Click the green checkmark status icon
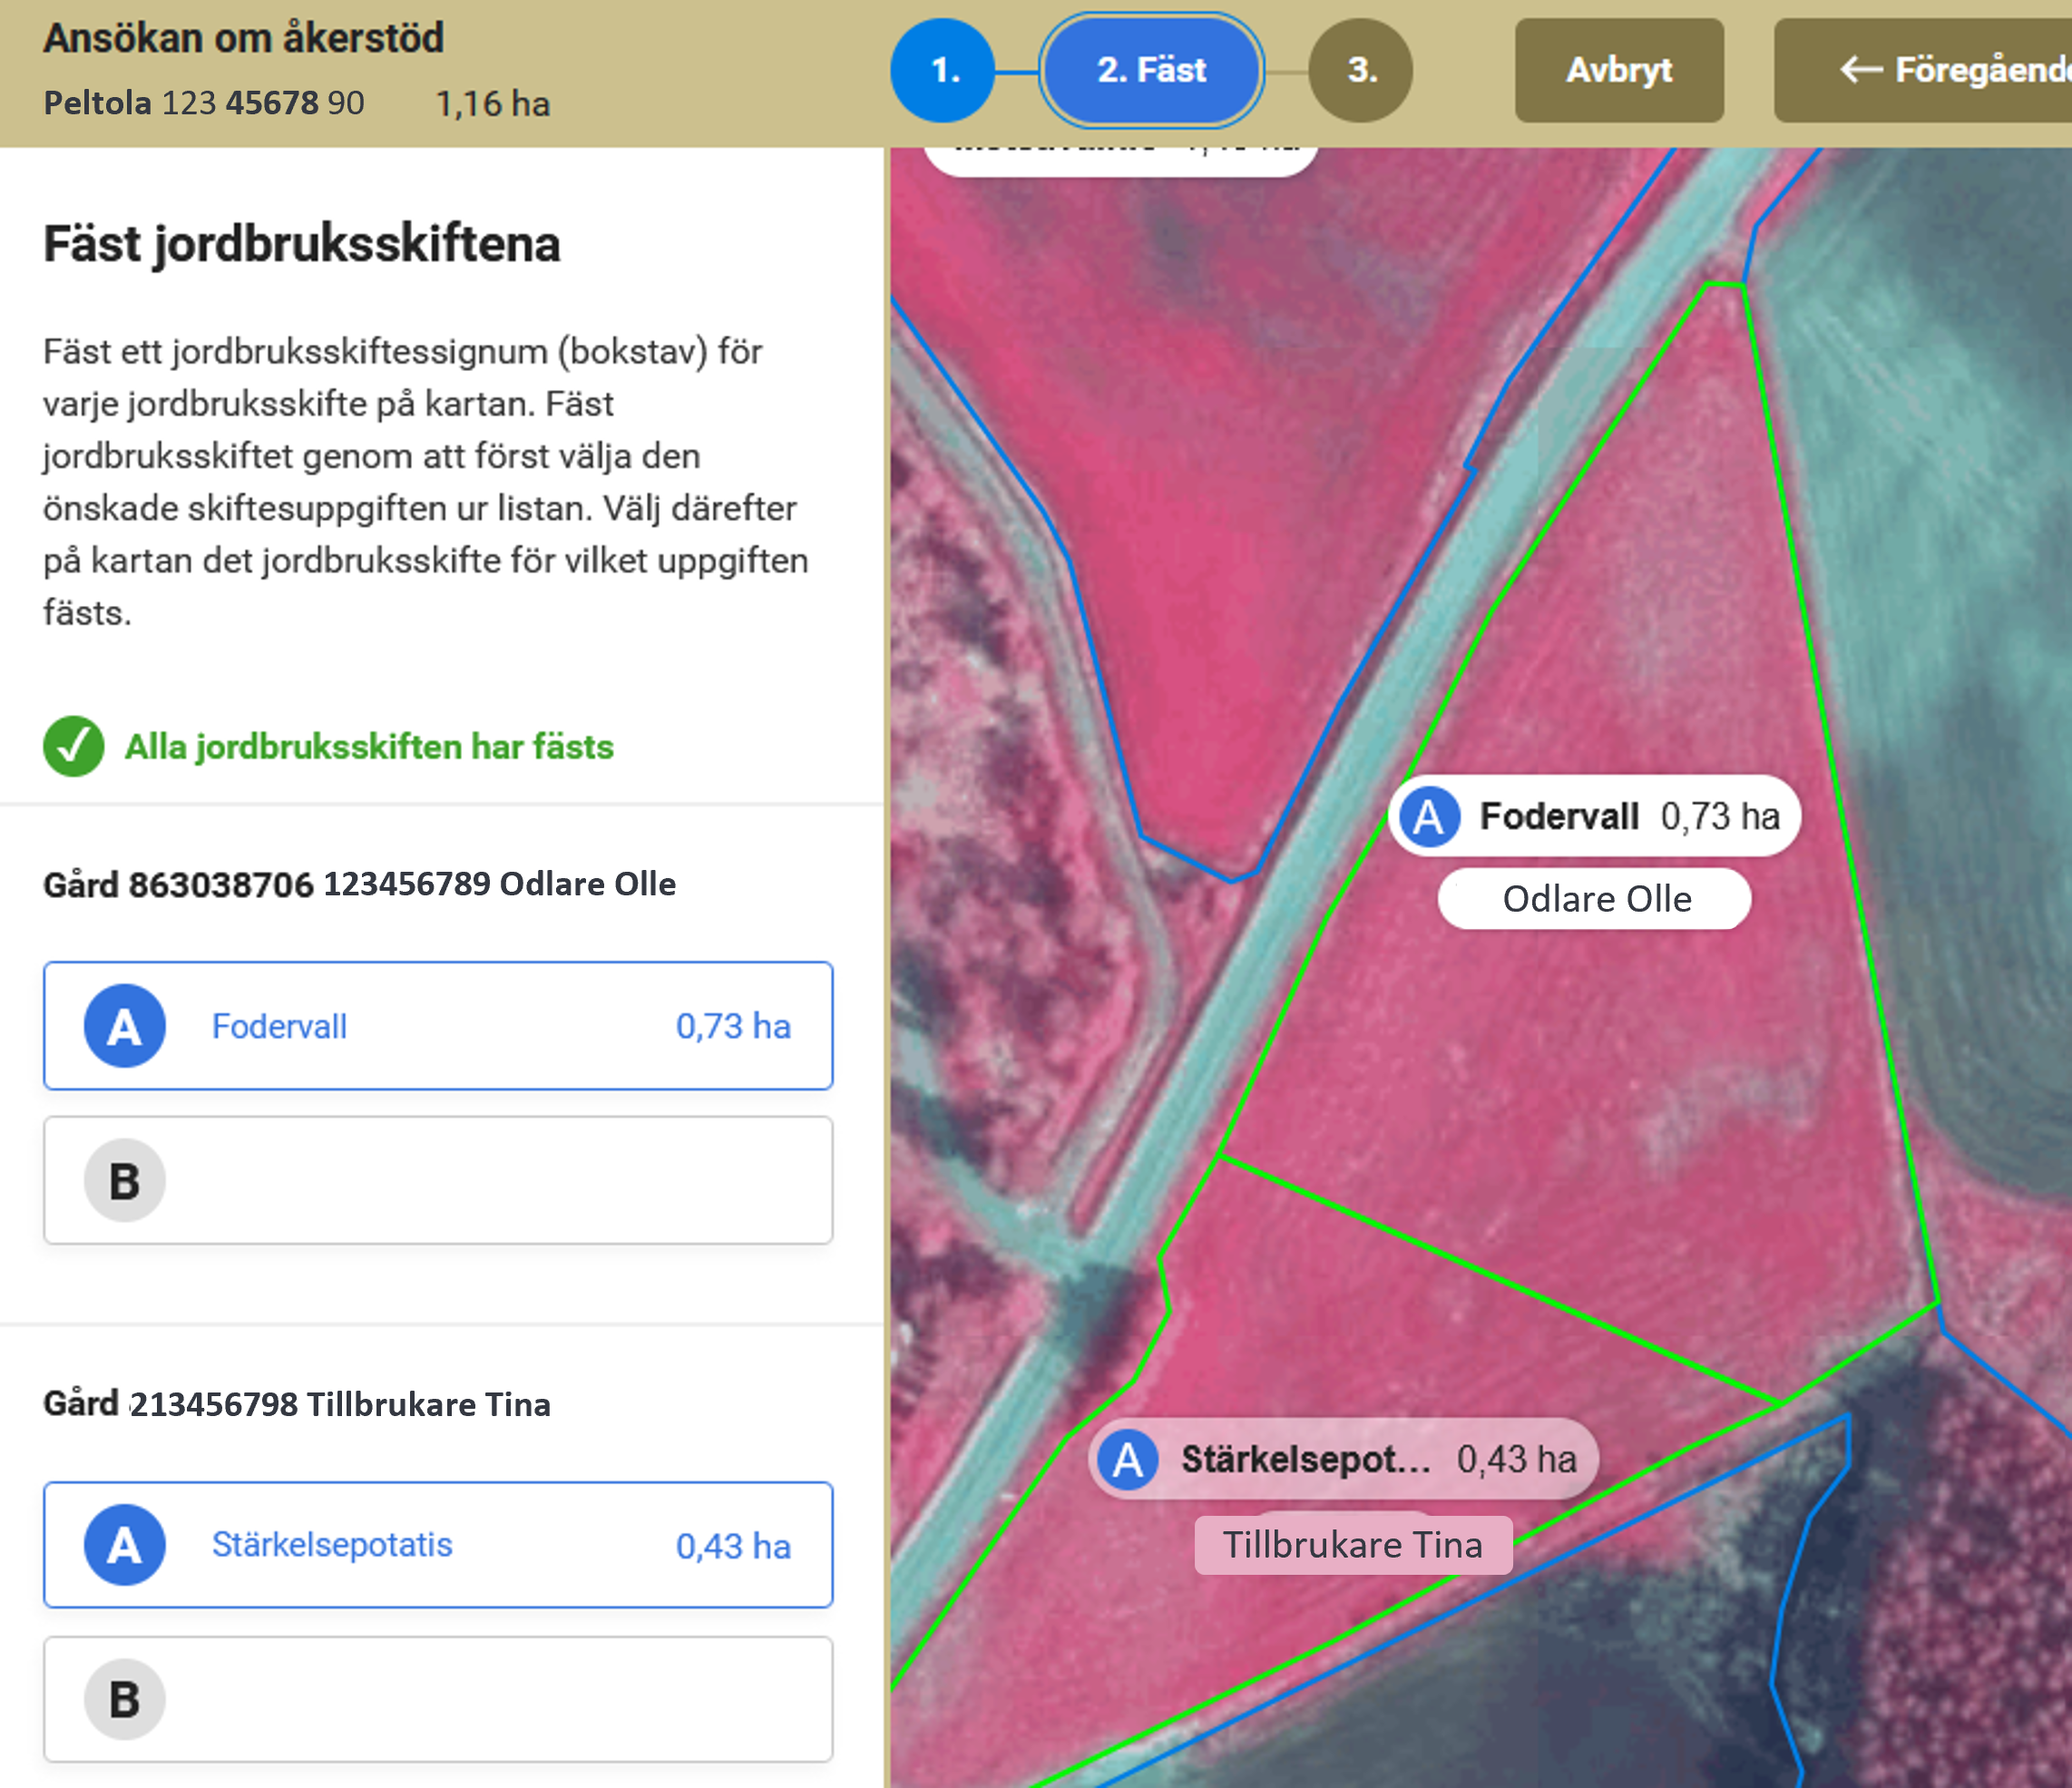2072x1788 pixels. (73, 746)
